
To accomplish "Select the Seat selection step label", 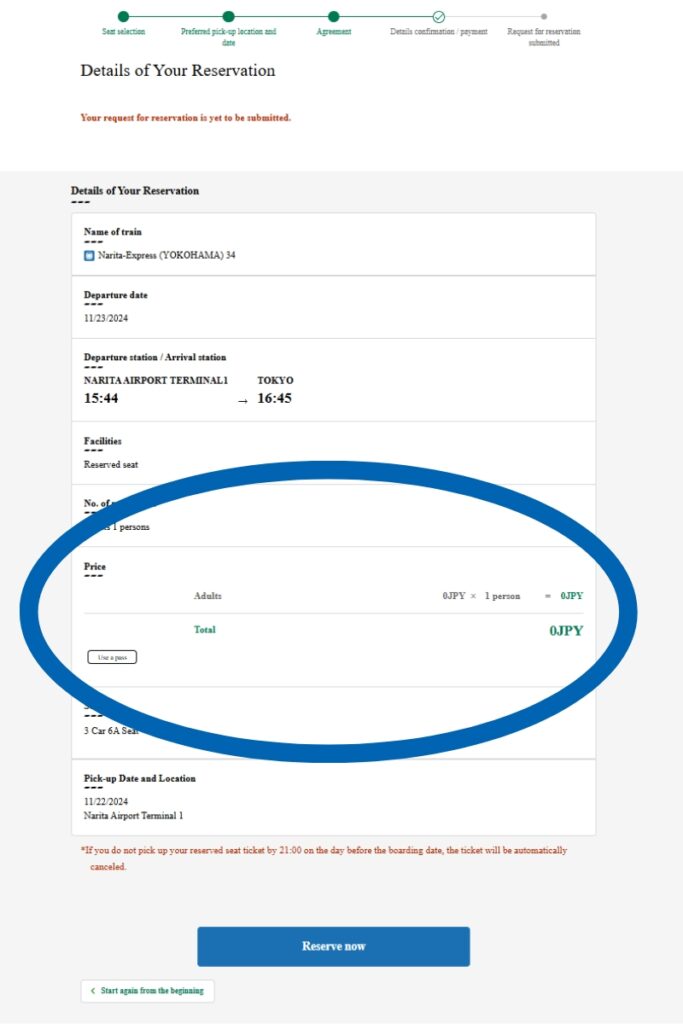I will tap(123, 32).
